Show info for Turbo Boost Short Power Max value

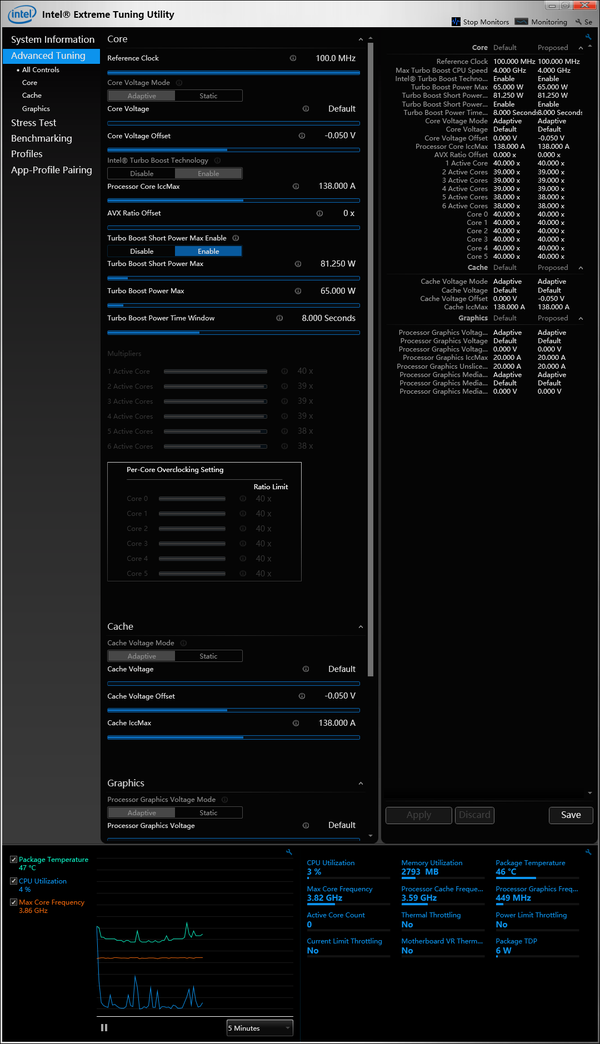tap(298, 264)
